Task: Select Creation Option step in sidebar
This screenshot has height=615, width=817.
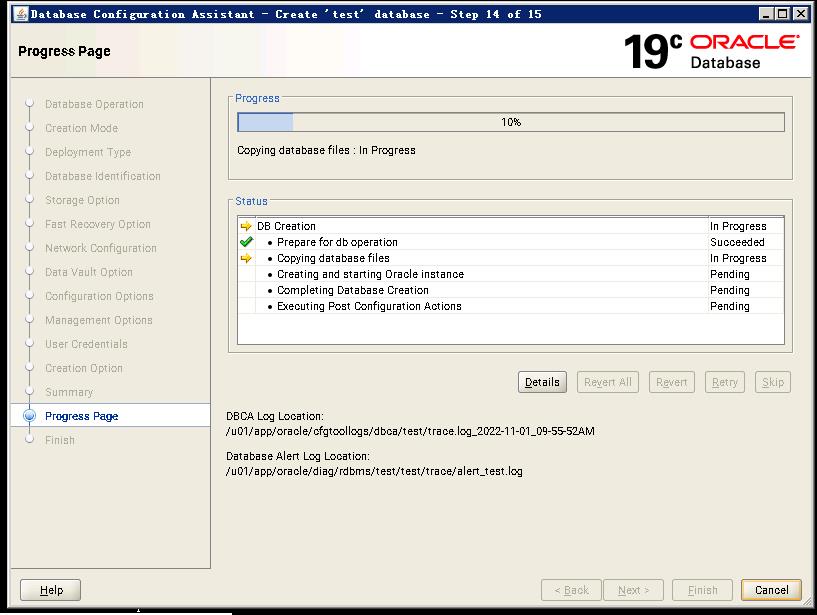Action: coord(83,368)
